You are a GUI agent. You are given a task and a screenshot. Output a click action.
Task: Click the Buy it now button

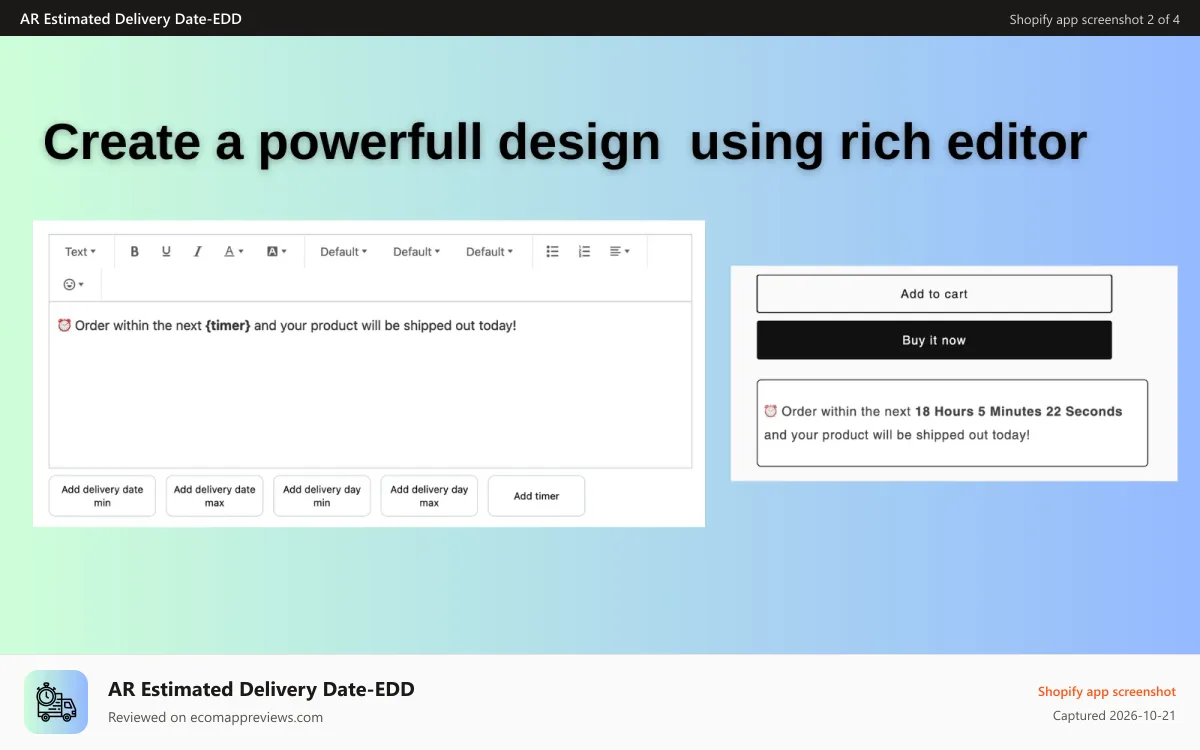pos(934,340)
